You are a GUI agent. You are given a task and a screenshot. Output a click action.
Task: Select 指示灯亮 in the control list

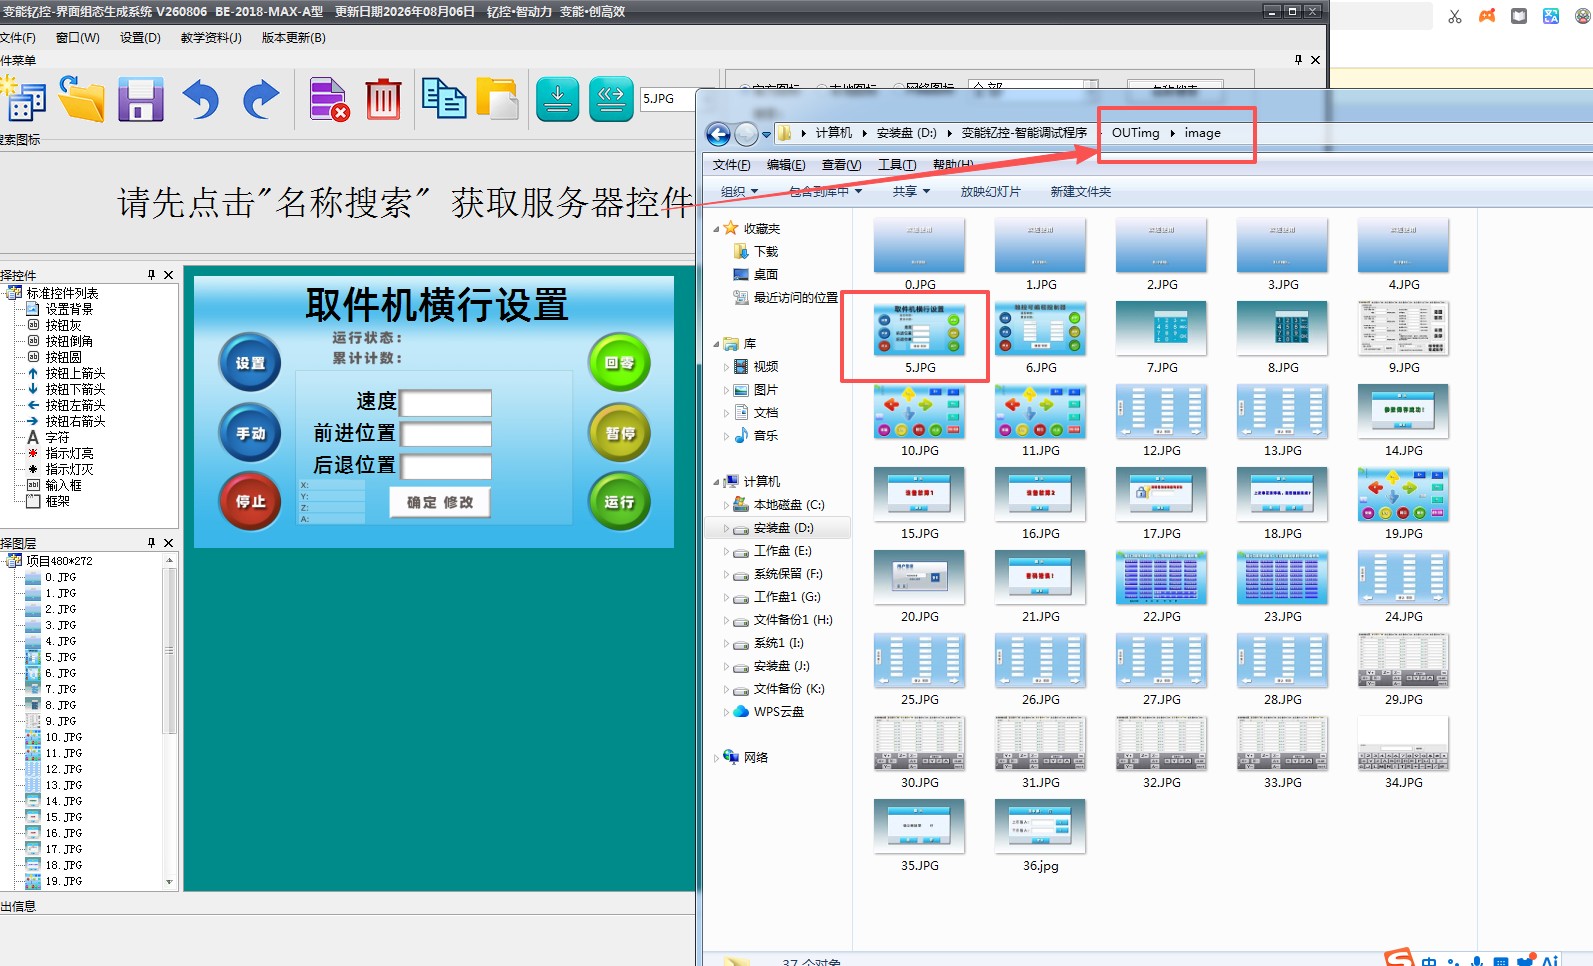69,453
